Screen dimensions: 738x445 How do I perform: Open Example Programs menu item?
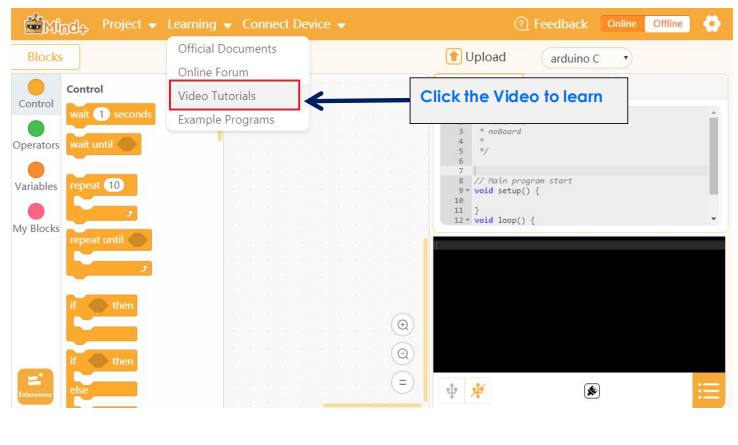pos(226,120)
